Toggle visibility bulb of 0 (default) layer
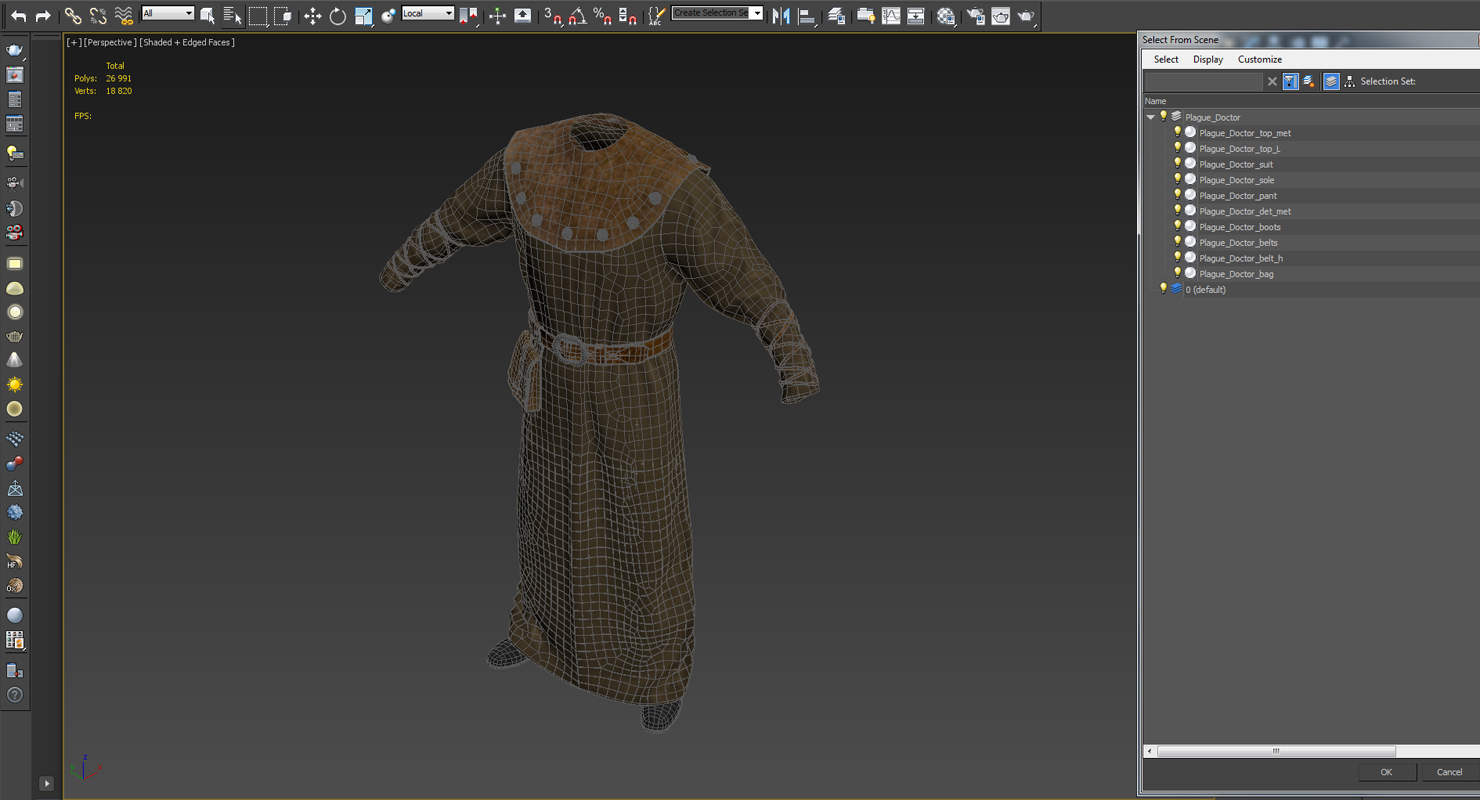Viewport: 1480px width, 800px height. 1163,289
